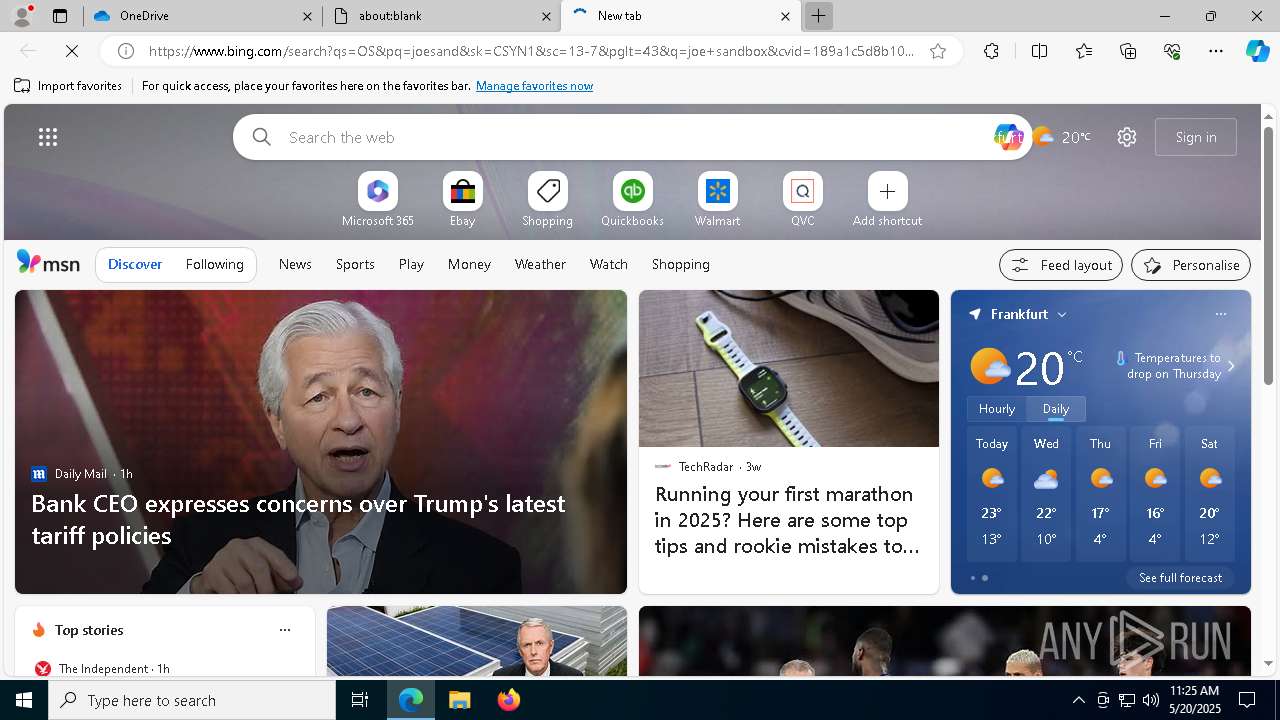1280x720 pixels.
Task: Select the Following feed tab
Action: pyautogui.click(x=214, y=264)
